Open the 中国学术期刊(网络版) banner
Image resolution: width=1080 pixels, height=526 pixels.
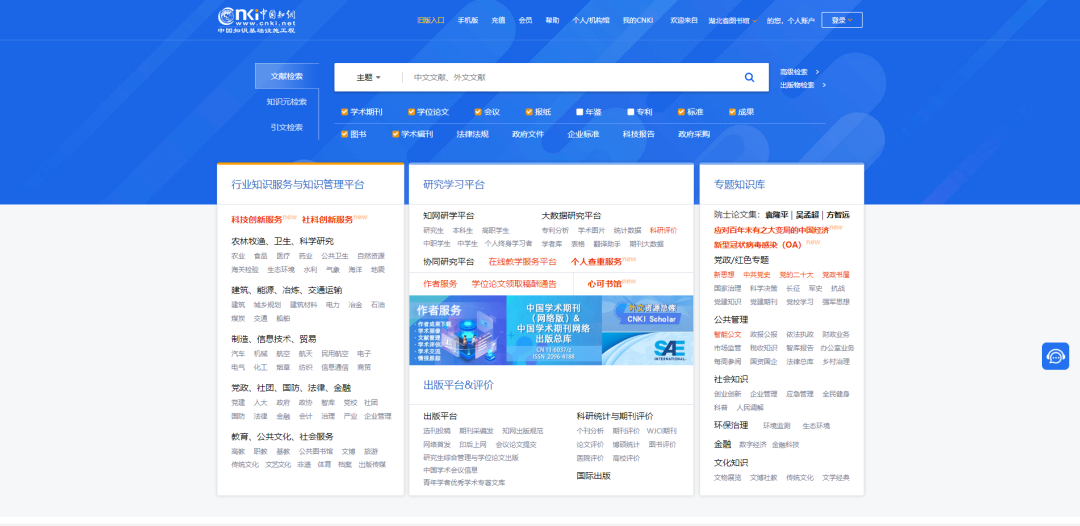tap(554, 330)
